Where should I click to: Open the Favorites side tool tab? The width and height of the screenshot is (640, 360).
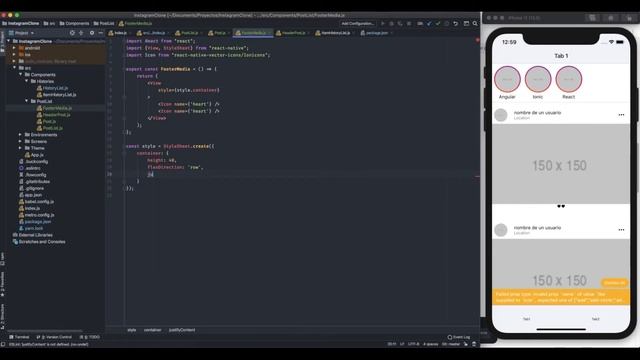click(2, 283)
